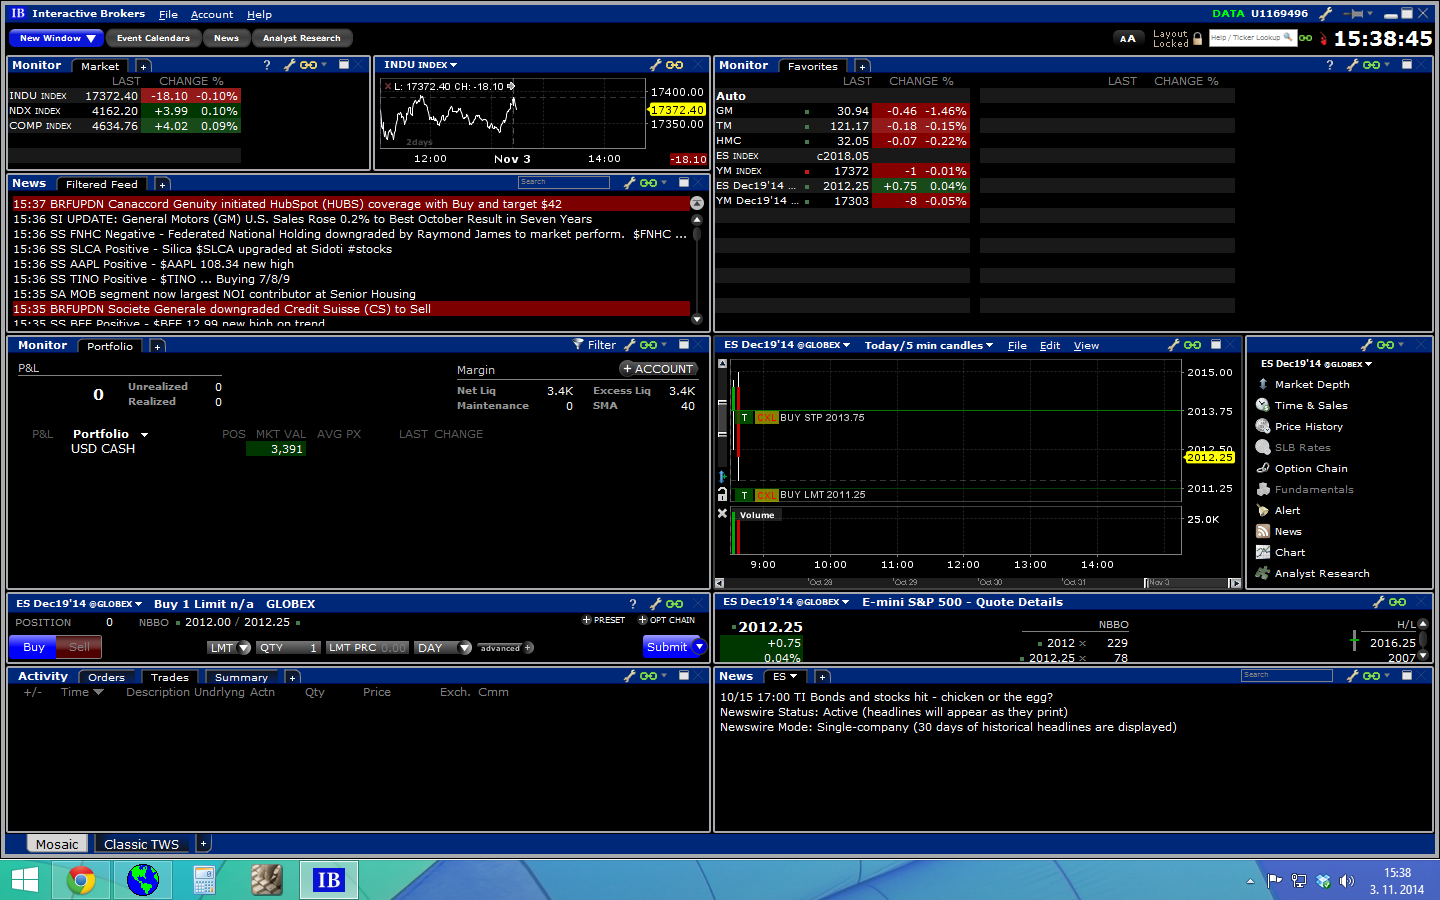Click the lock icon beside the ES chart
1440x900 pixels.
click(x=722, y=494)
